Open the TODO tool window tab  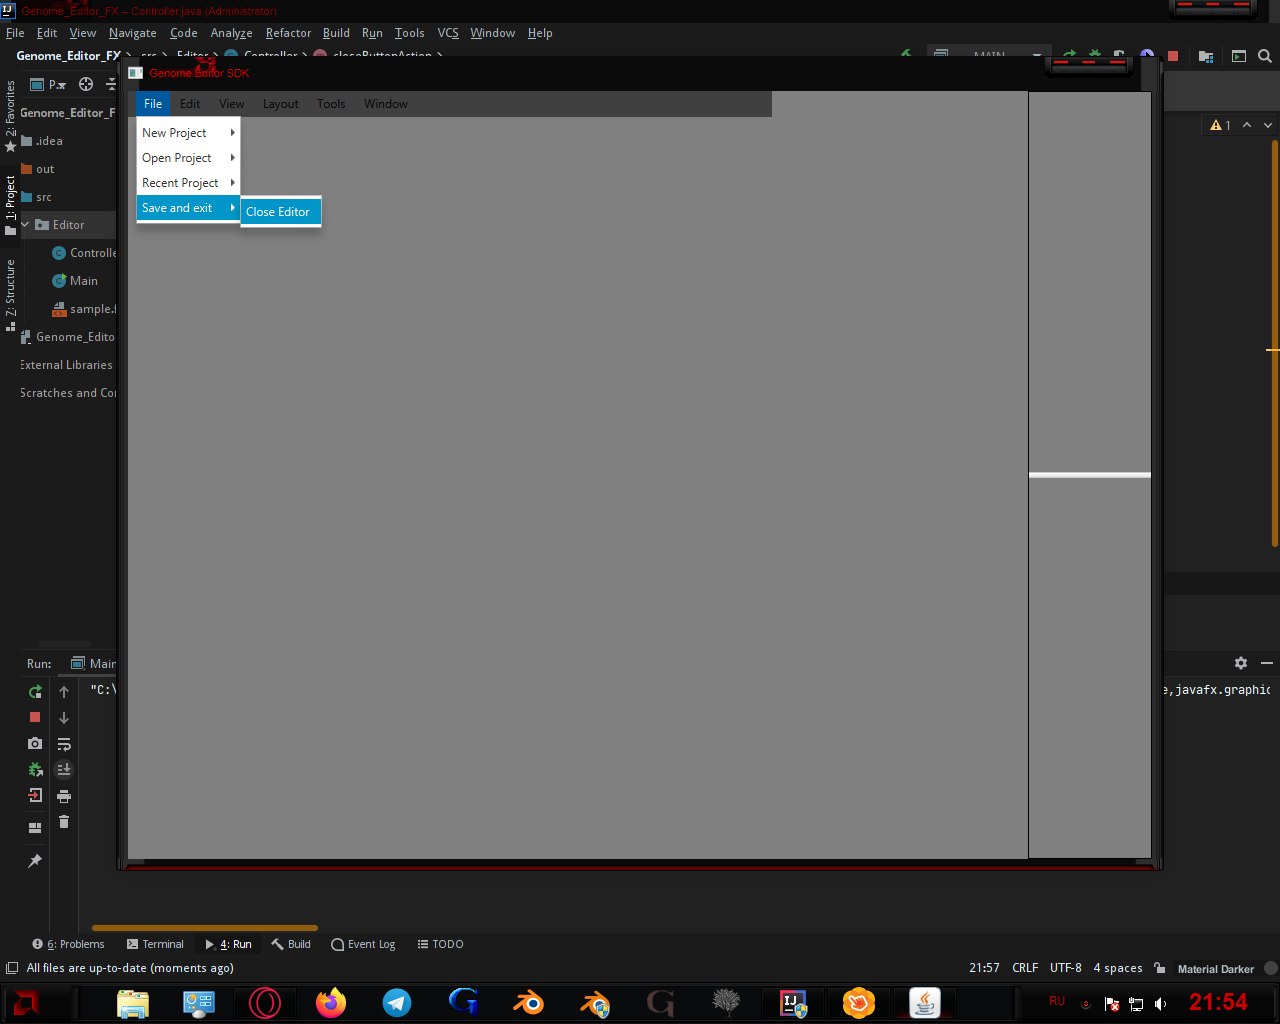pos(440,944)
